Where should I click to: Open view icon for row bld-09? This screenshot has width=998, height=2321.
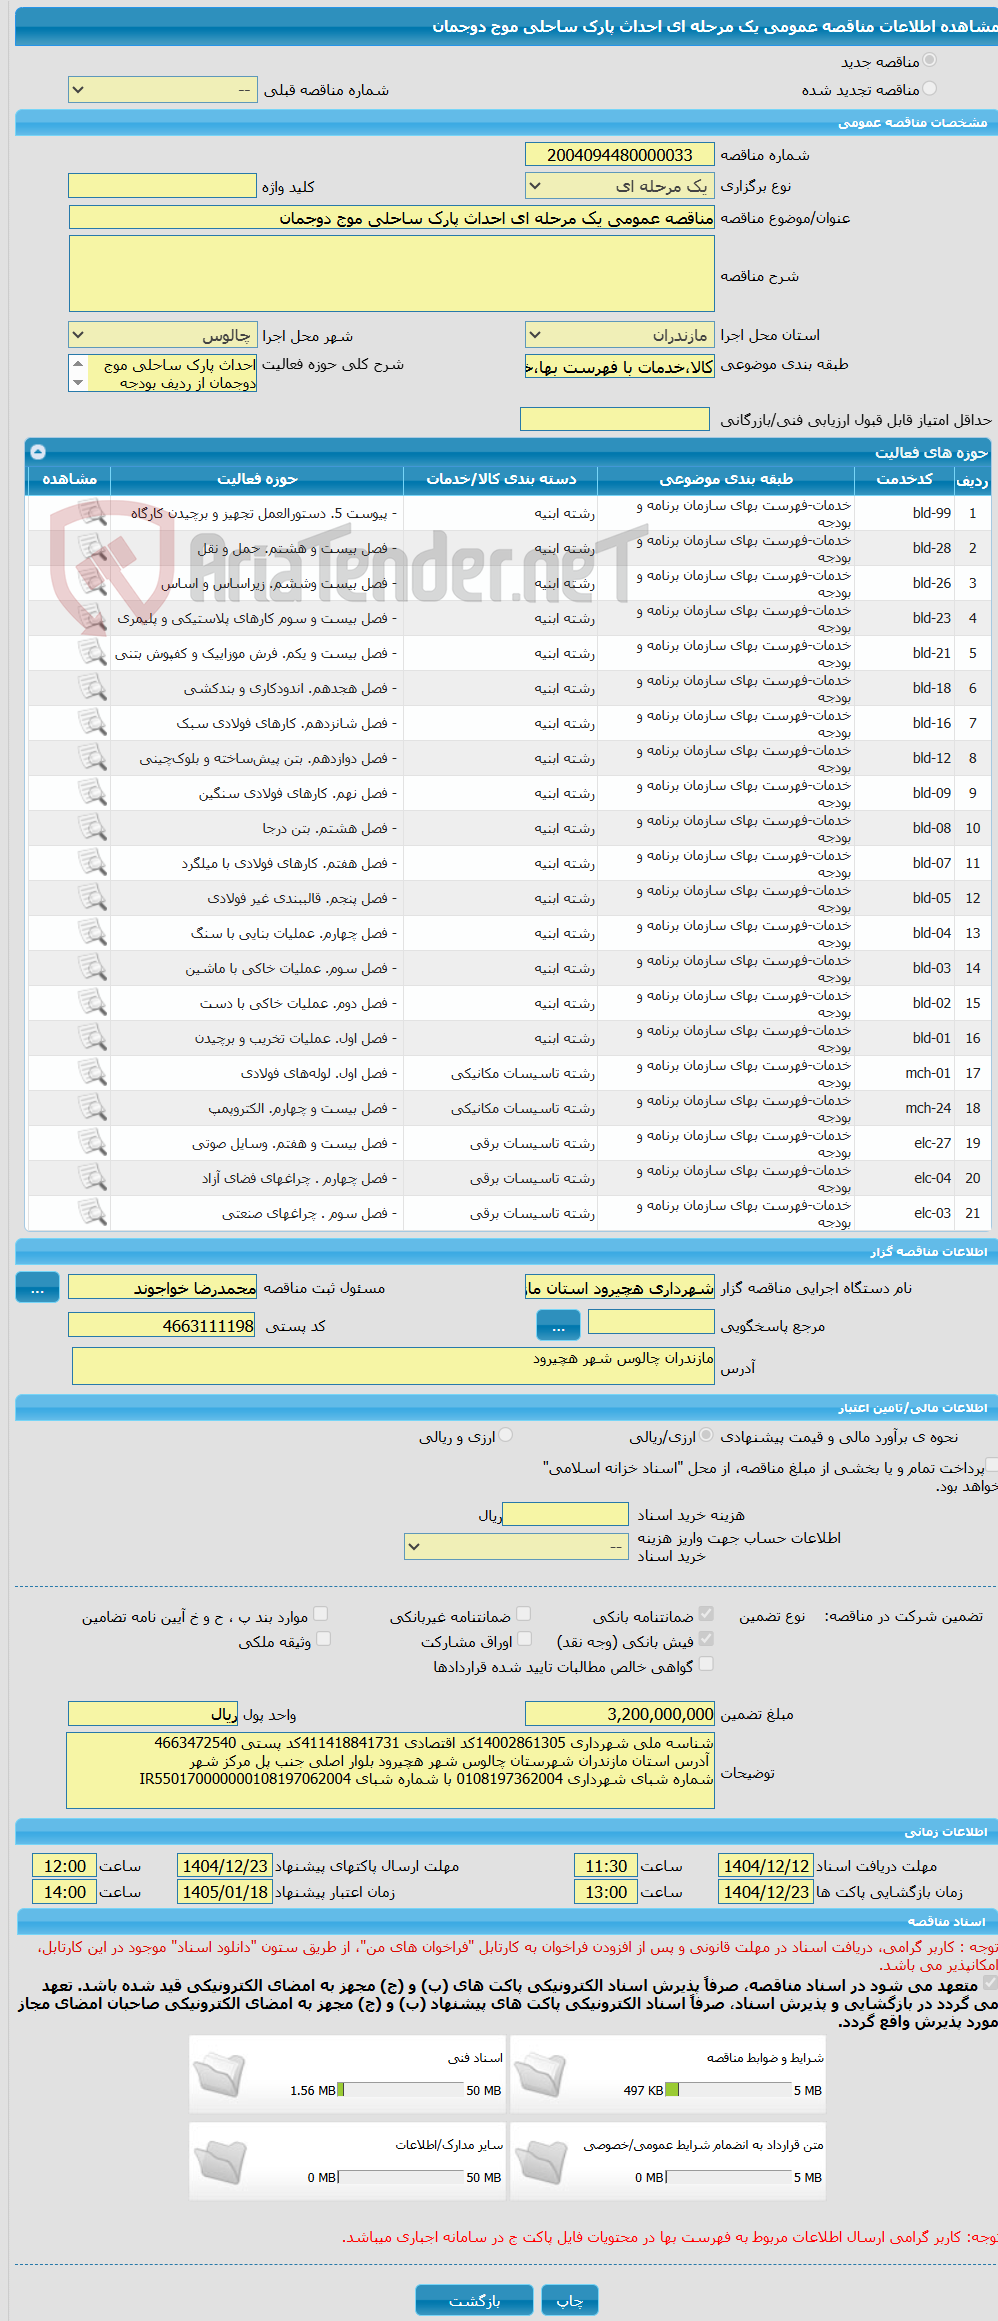click(x=92, y=793)
